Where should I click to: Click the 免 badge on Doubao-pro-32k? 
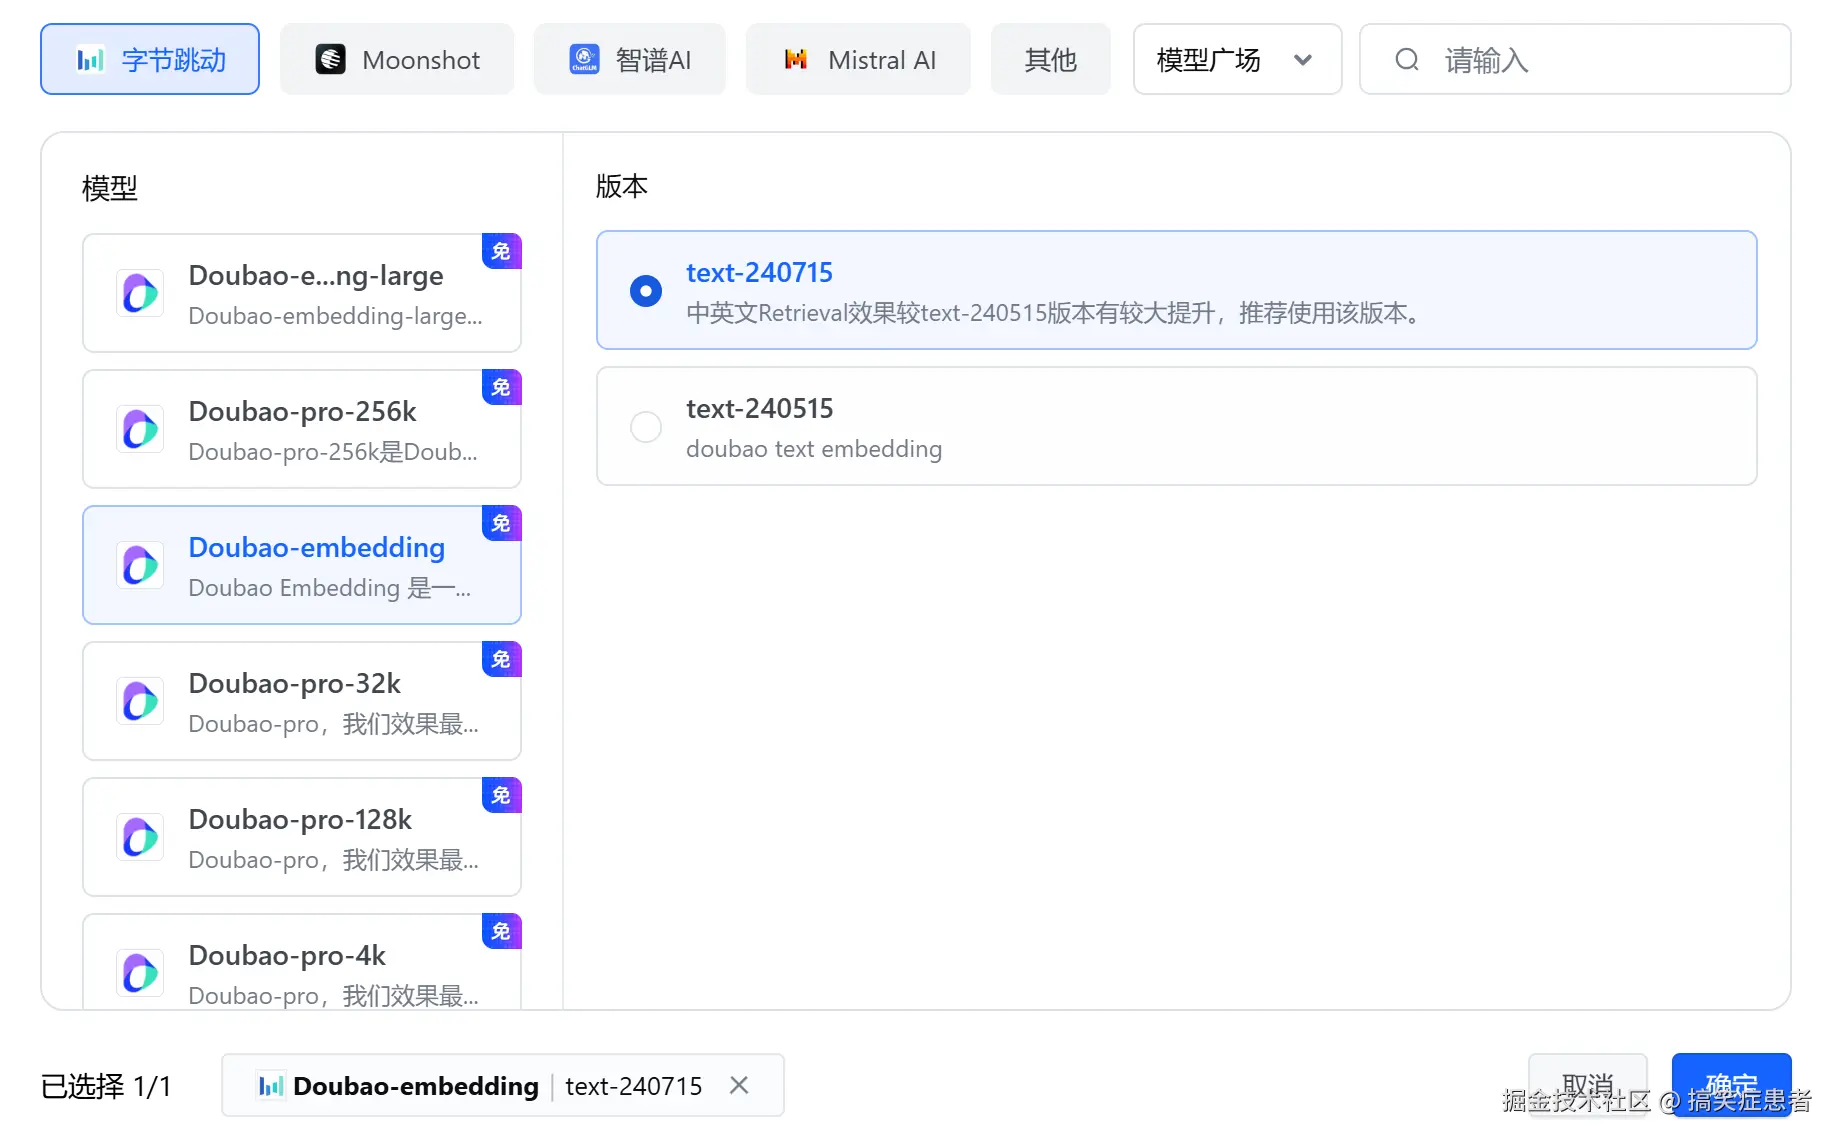[501, 659]
